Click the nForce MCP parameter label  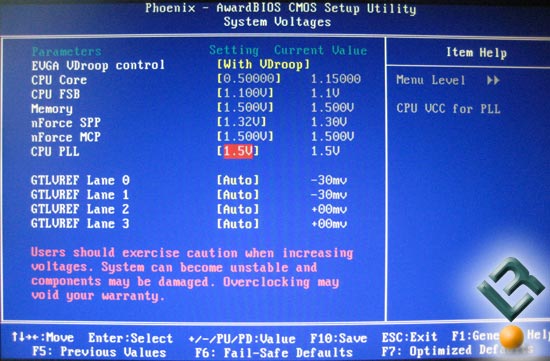[66, 137]
